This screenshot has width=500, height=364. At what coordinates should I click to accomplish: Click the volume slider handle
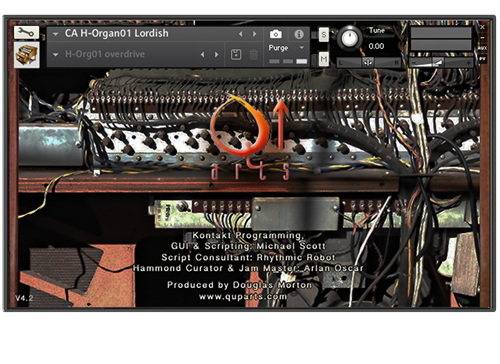point(438,62)
